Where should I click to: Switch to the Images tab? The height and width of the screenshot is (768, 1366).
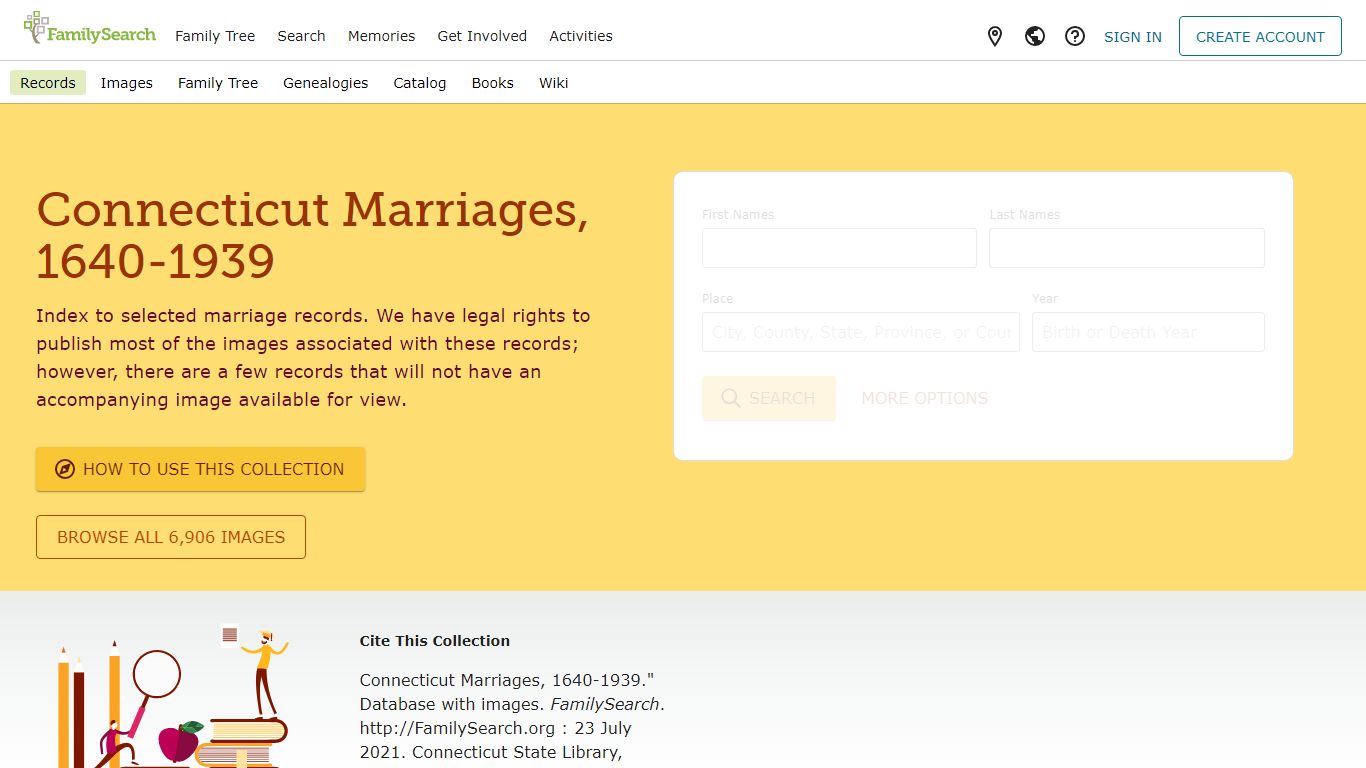[x=127, y=83]
